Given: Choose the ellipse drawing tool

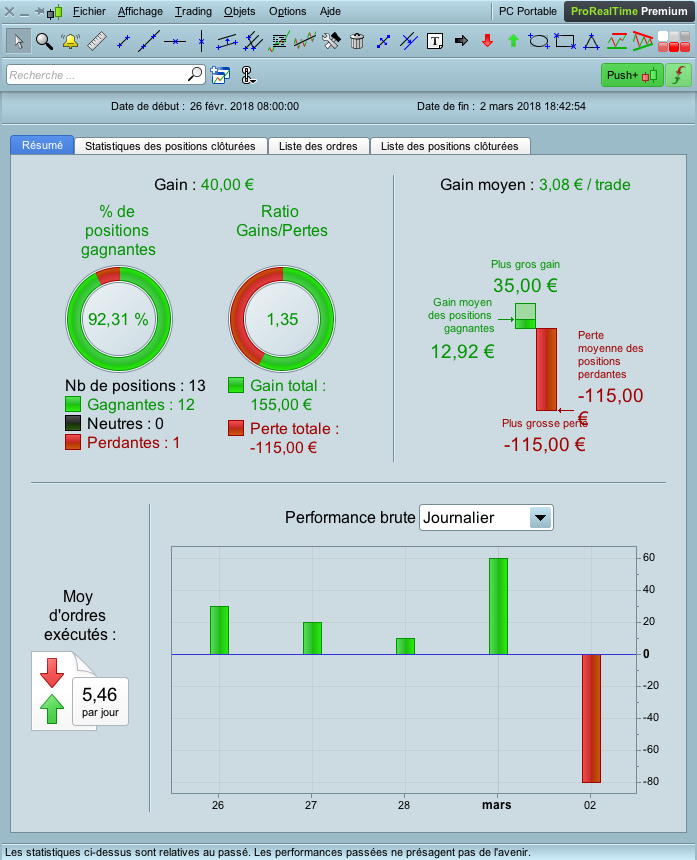Looking at the screenshot, I should tap(539, 41).
